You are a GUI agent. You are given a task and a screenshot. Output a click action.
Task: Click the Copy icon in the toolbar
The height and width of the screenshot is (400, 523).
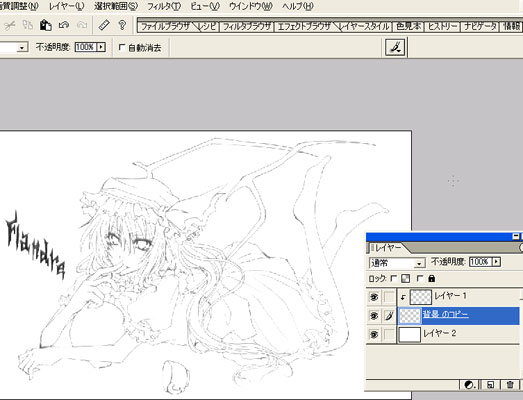pos(28,25)
